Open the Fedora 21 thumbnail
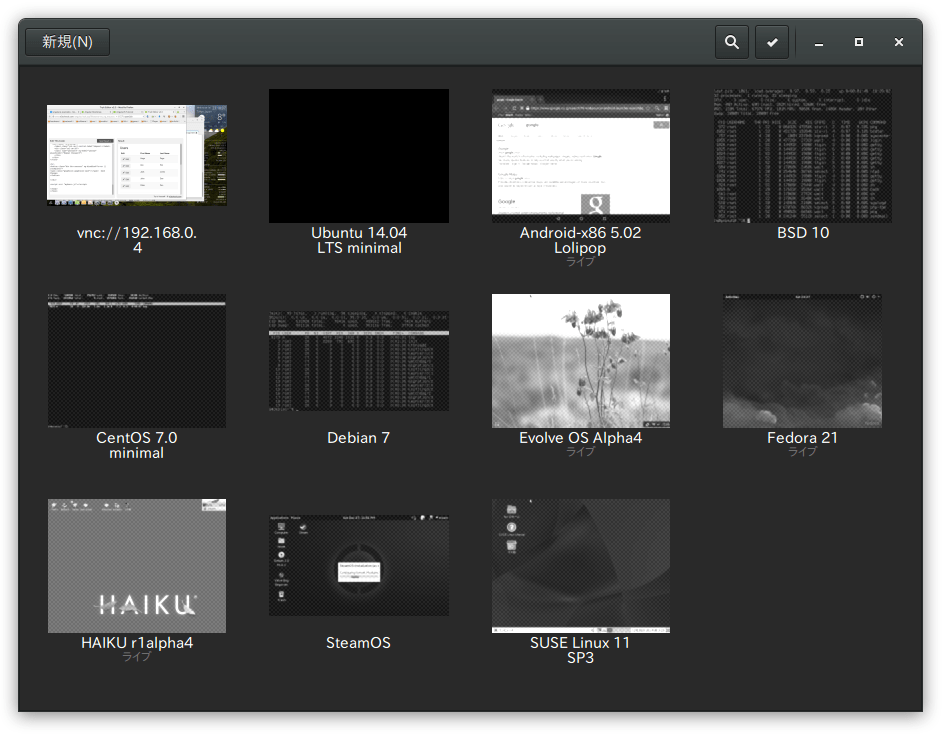The width and height of the screenshot is (942, 740). pos(803,361)
